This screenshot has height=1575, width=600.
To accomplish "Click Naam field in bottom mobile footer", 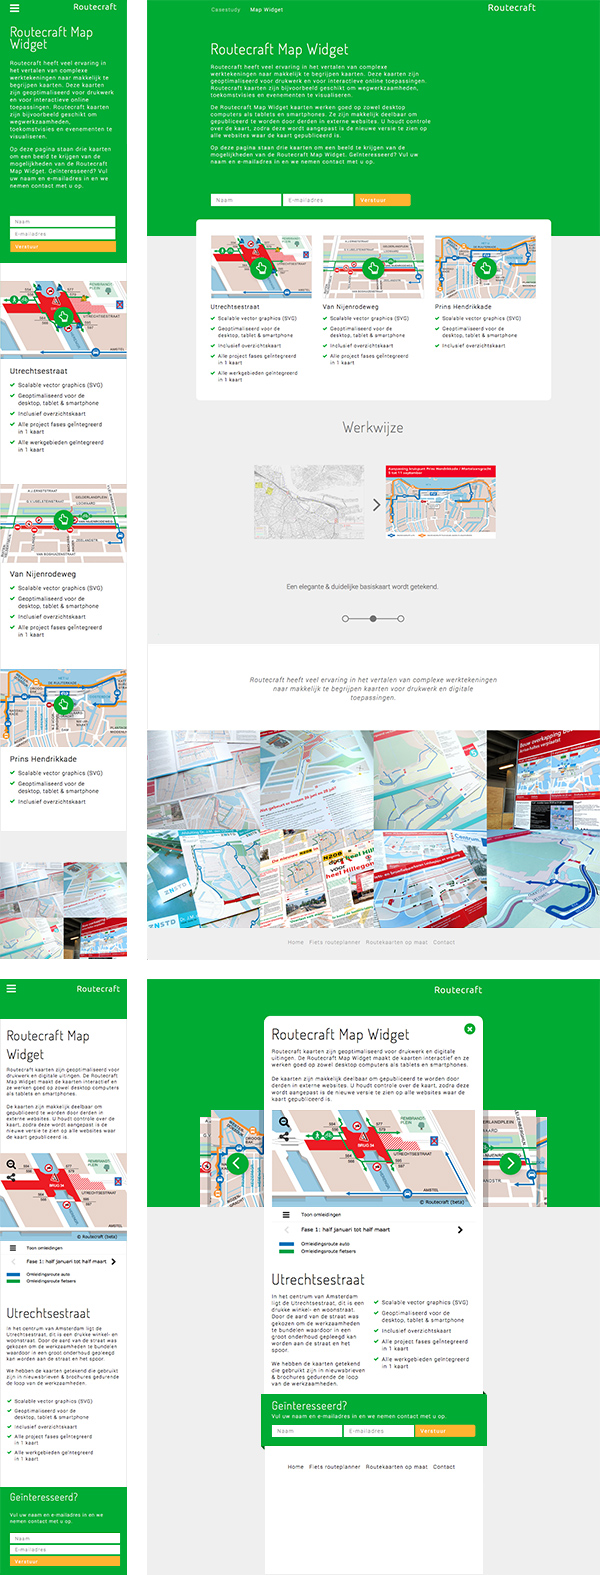I will pyautogui.click(x=65, y=1538).
